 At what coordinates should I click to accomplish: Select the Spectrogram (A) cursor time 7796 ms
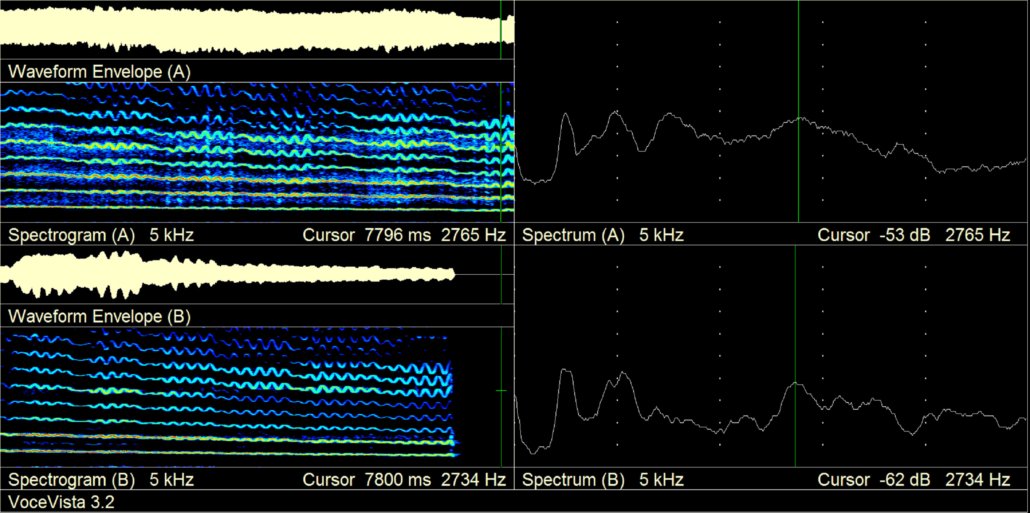pos(397,234)
